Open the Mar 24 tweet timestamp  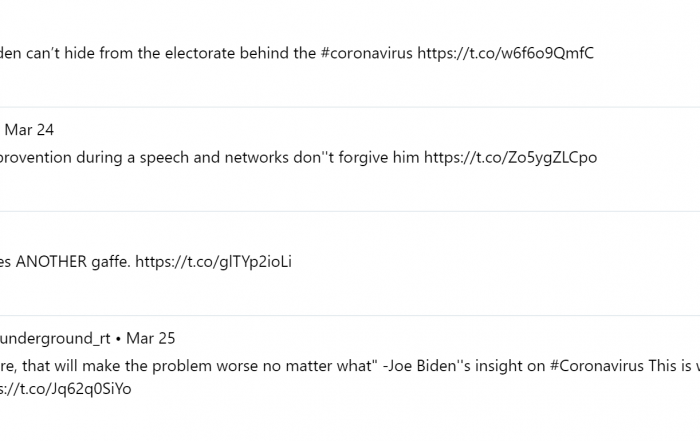point(29,130)
